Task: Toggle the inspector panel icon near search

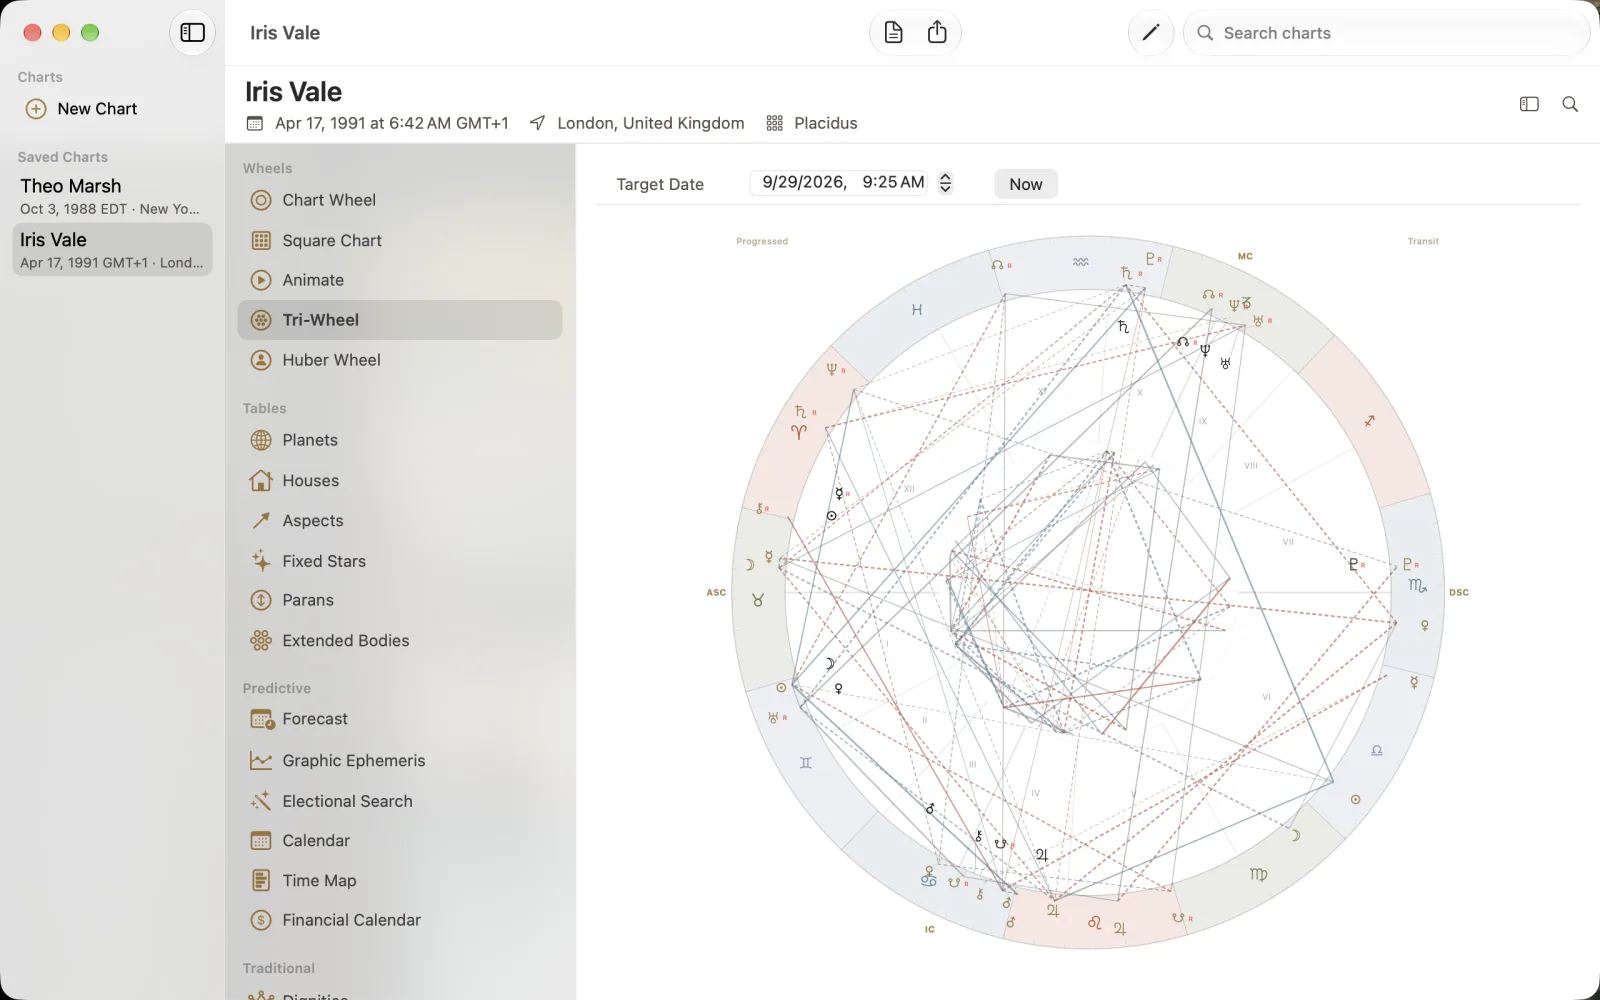Action: 1529,104
